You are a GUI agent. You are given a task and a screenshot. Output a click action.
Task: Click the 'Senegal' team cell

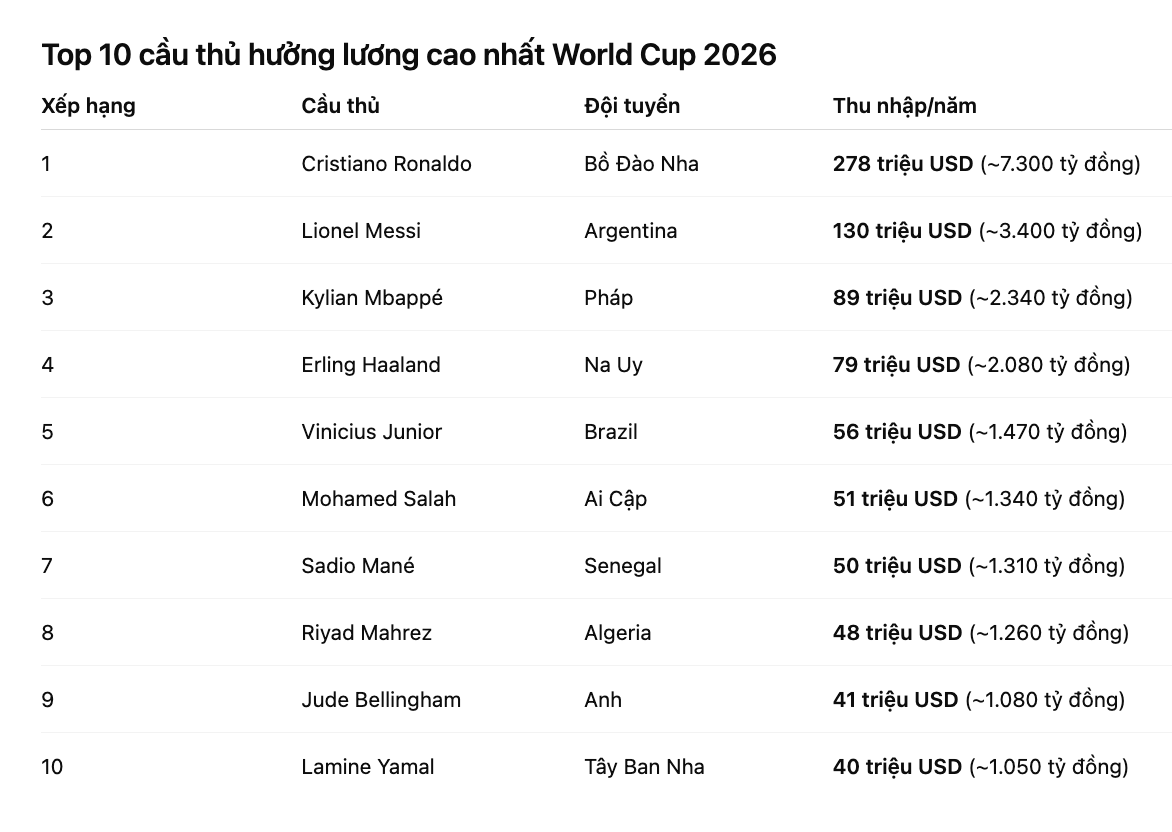623,566
